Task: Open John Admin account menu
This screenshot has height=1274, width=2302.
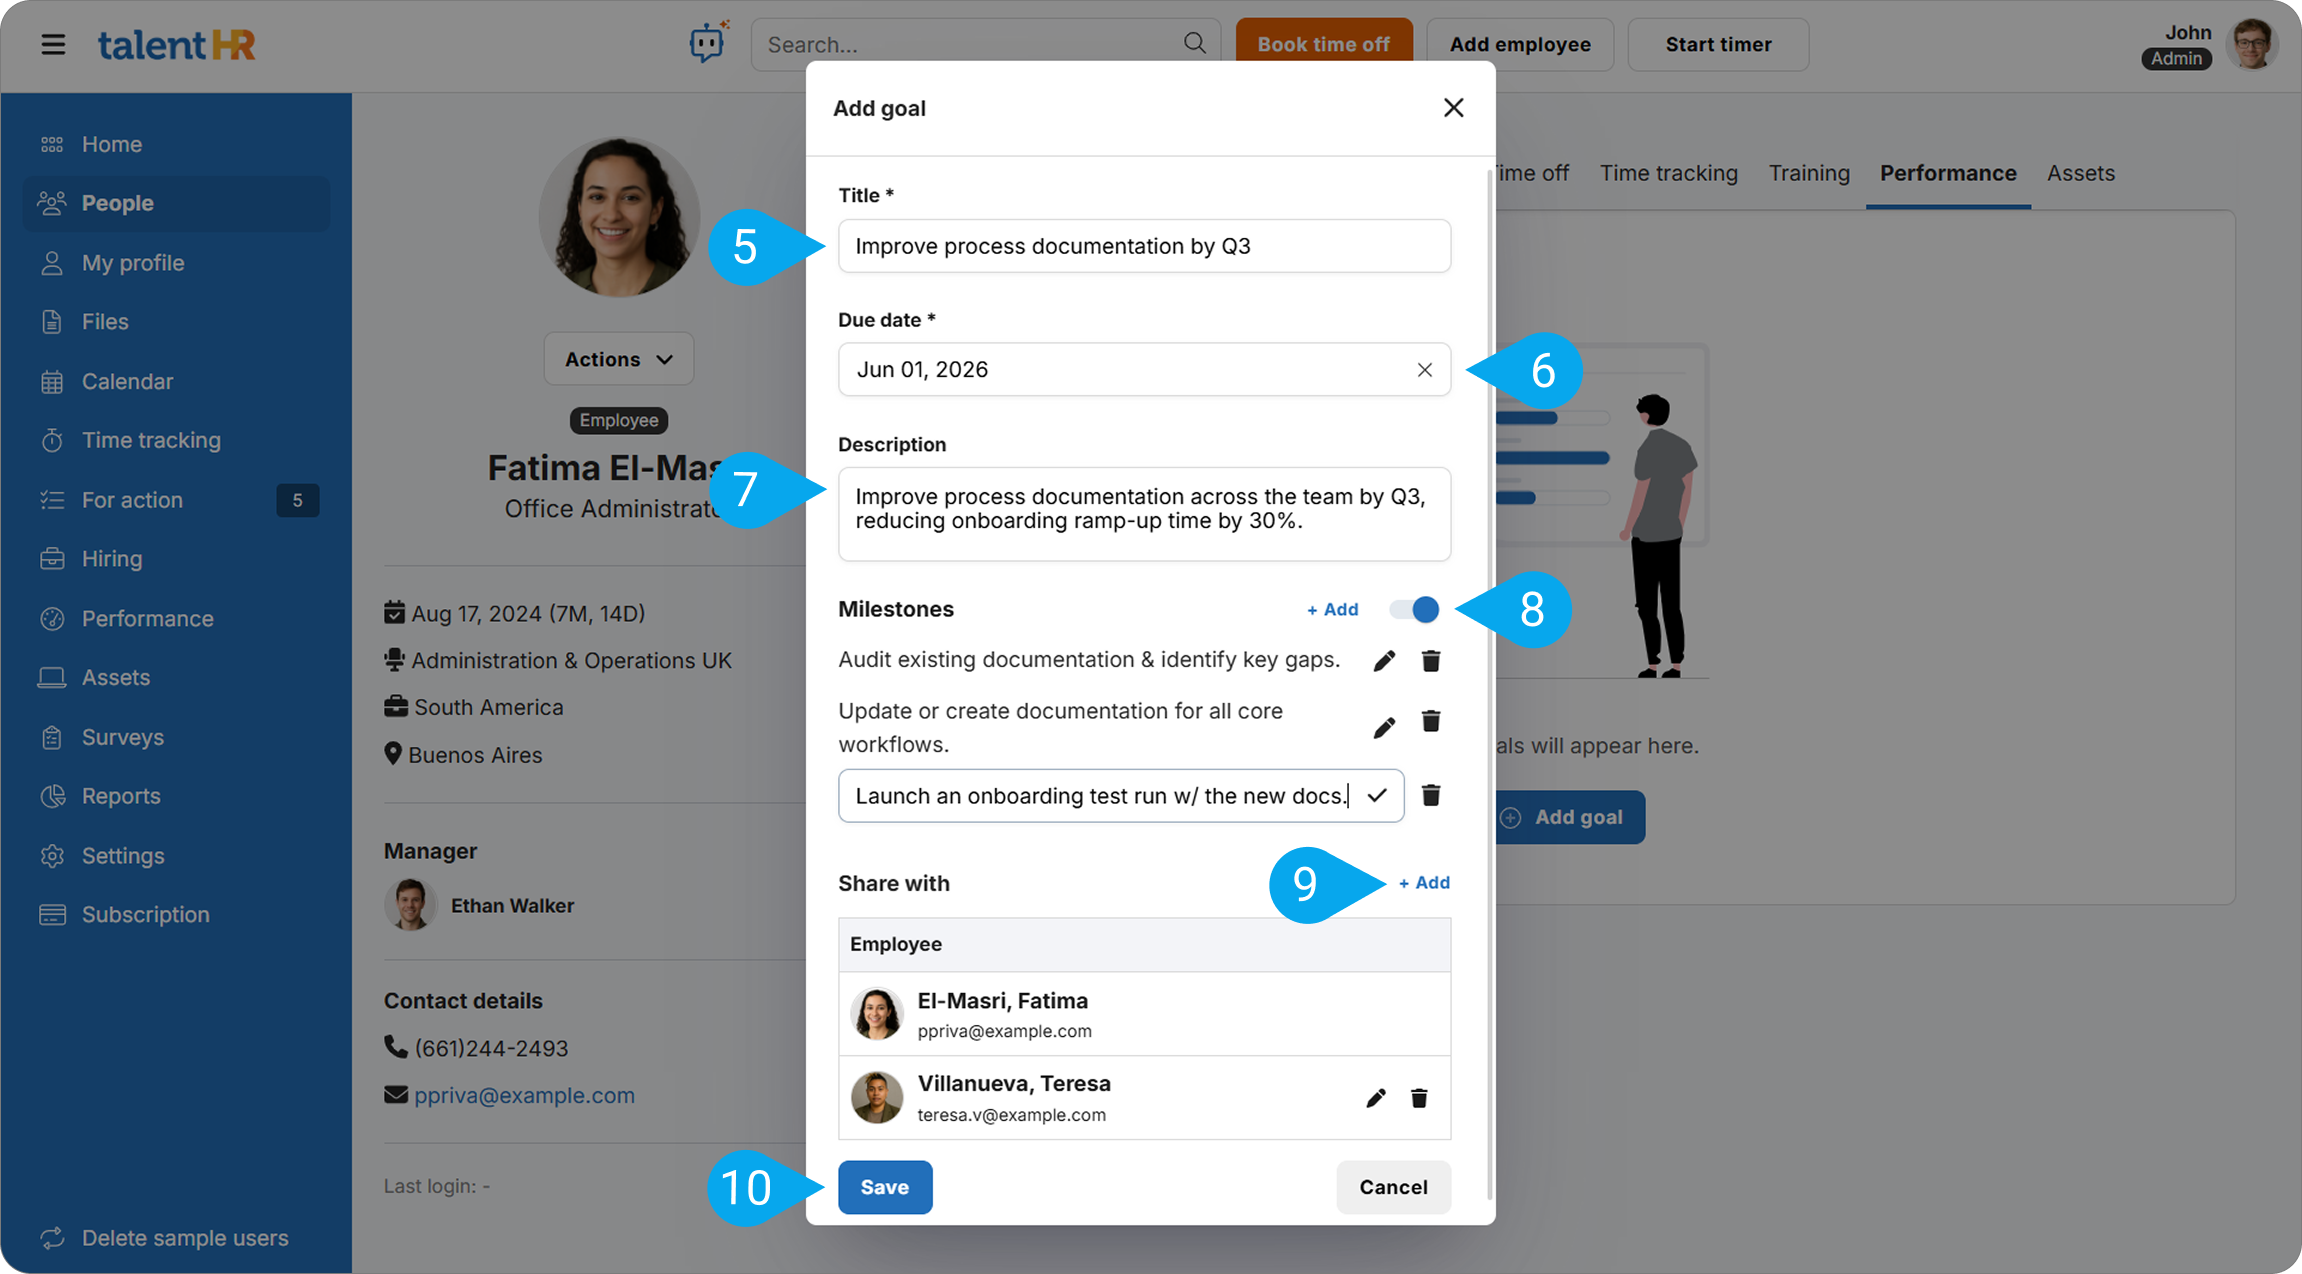Action: tap(2250, 44)
